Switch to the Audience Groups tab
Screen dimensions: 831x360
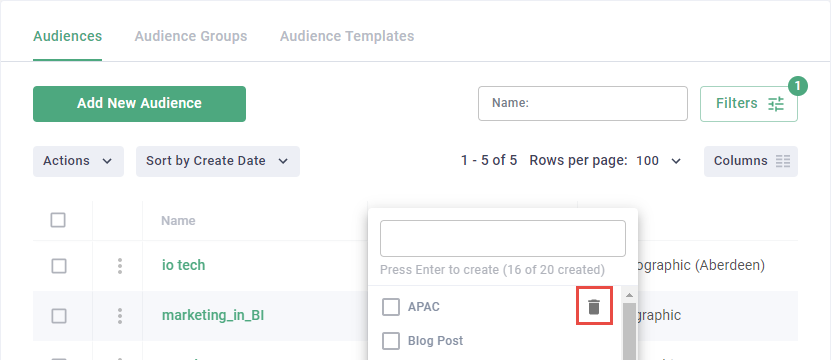[x=191, y=36]
